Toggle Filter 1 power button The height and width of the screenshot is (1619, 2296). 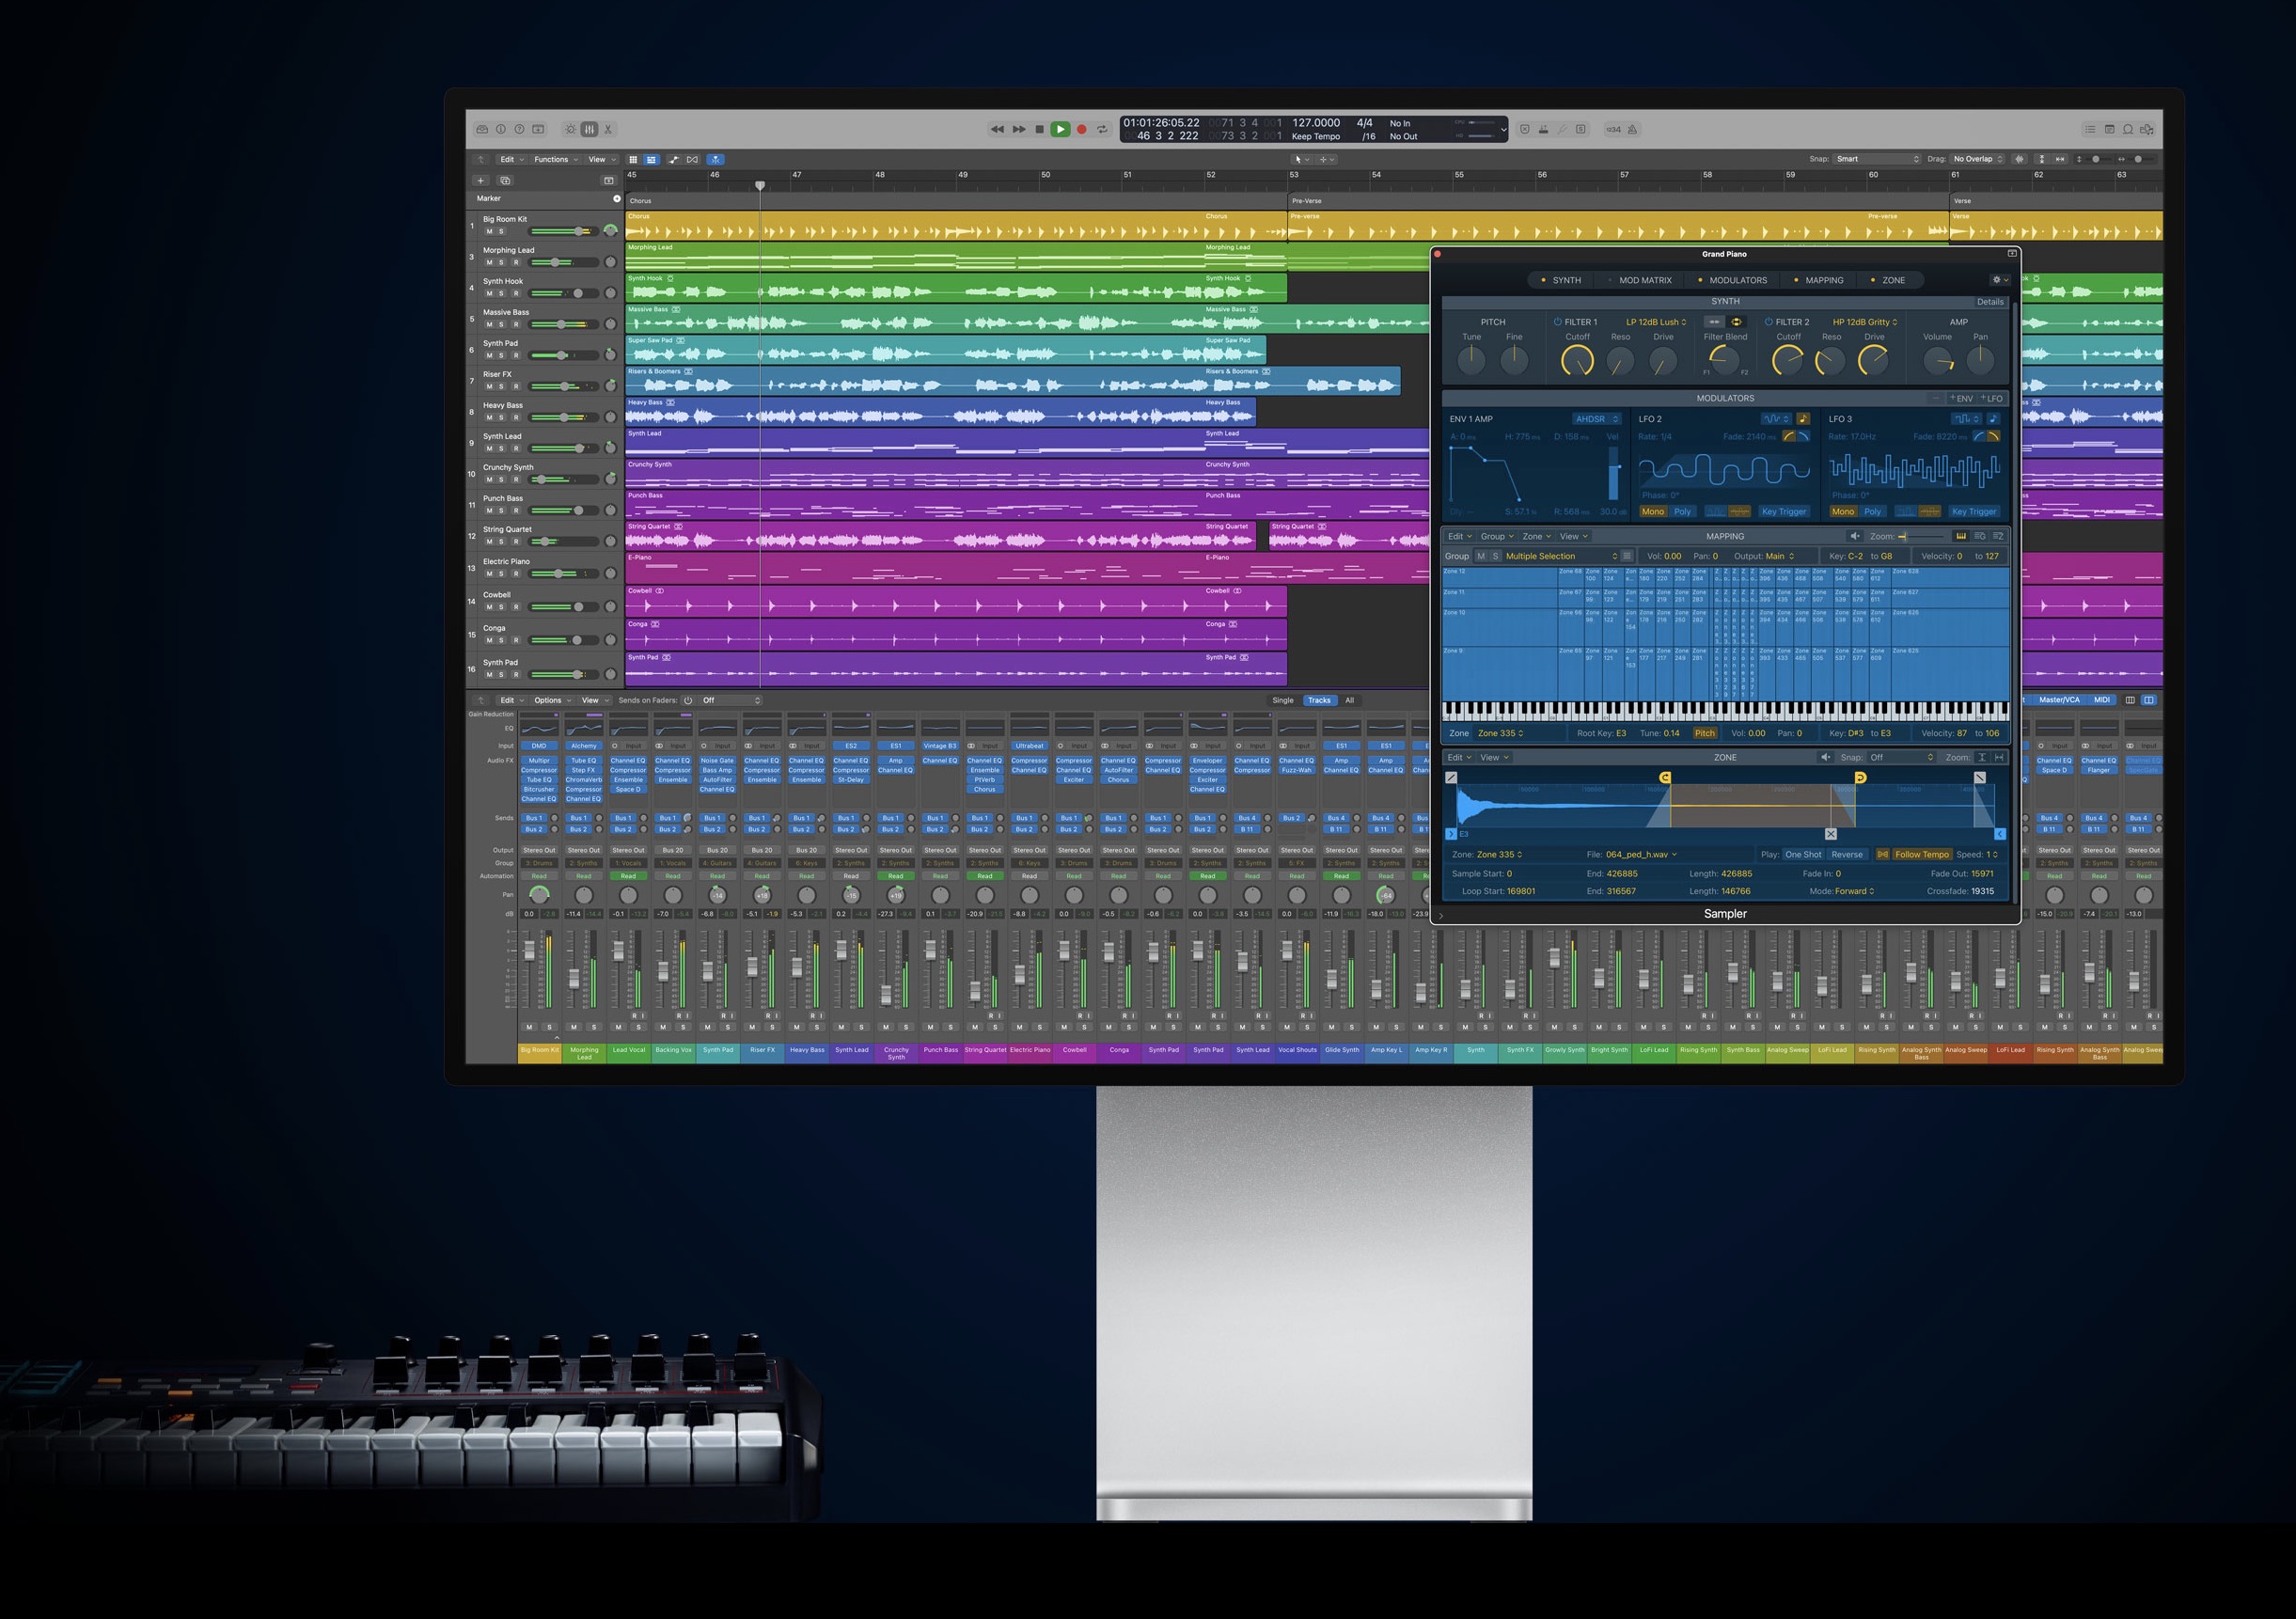coord(1557,322)
